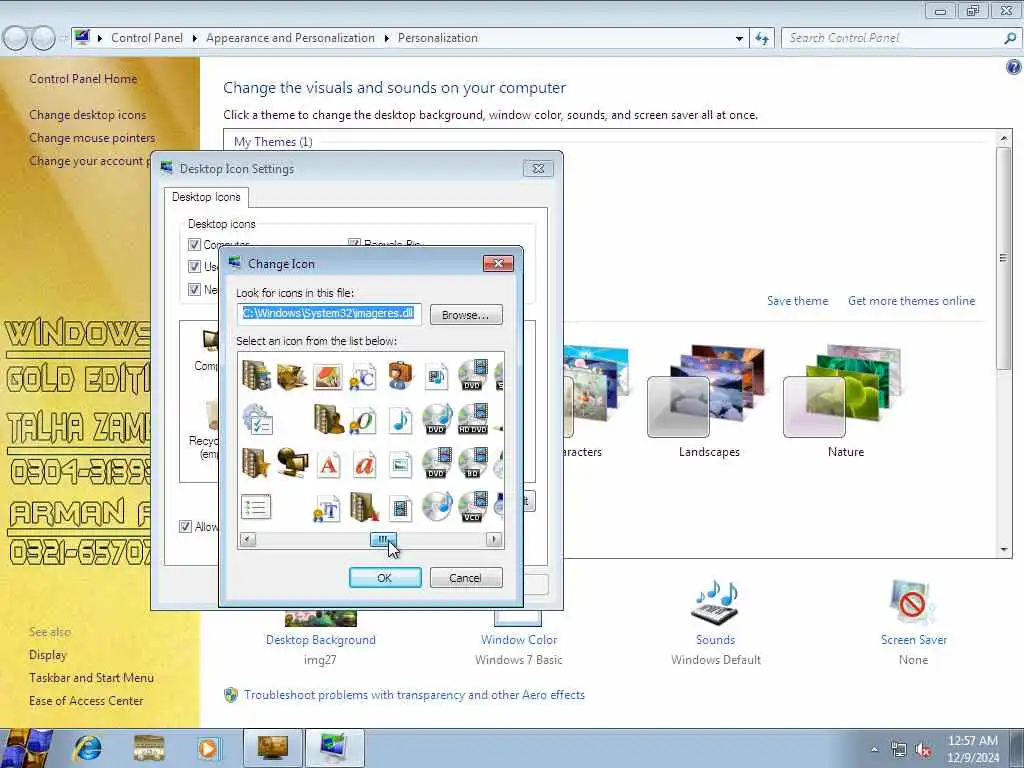
Task: Expand the arrow after Control Panel breadcrumb
Action: click(195, 39)
